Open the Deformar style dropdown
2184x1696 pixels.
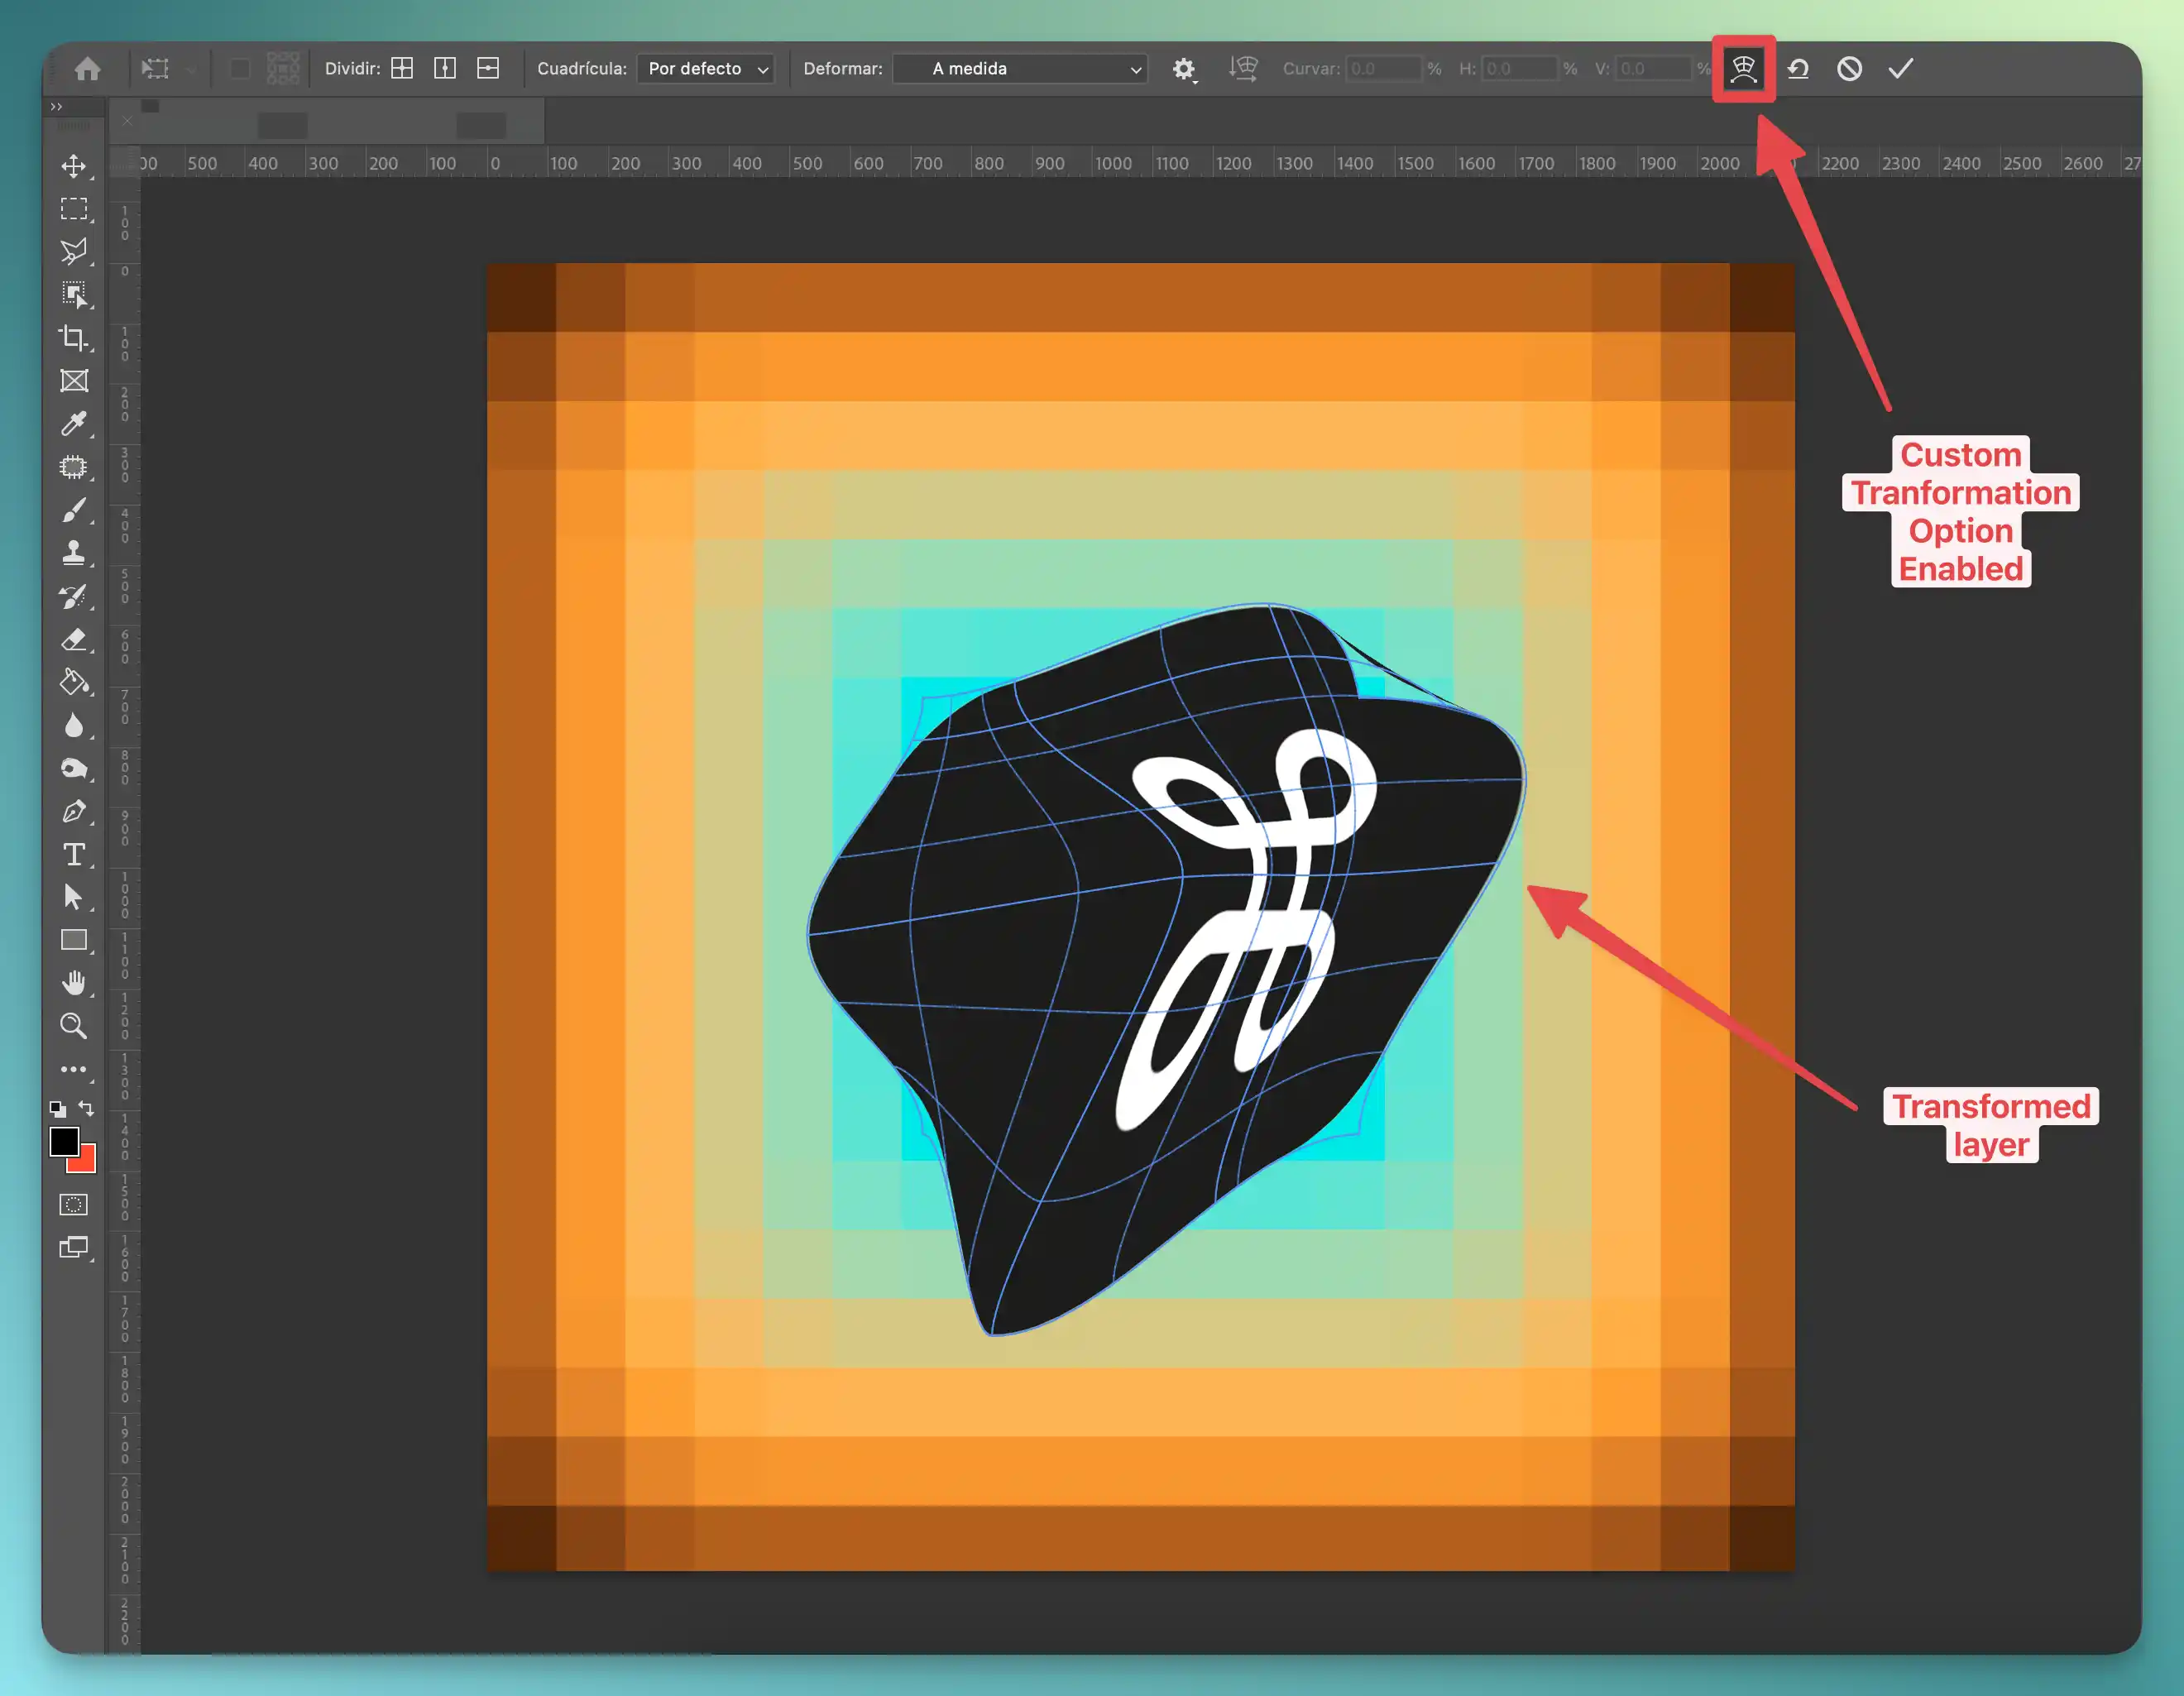tap(1020, 69)
